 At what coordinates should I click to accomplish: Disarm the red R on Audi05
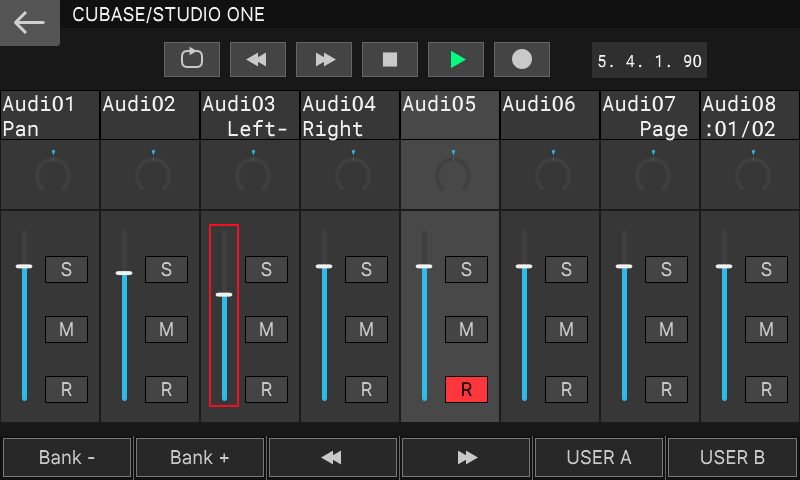[466, 390]
